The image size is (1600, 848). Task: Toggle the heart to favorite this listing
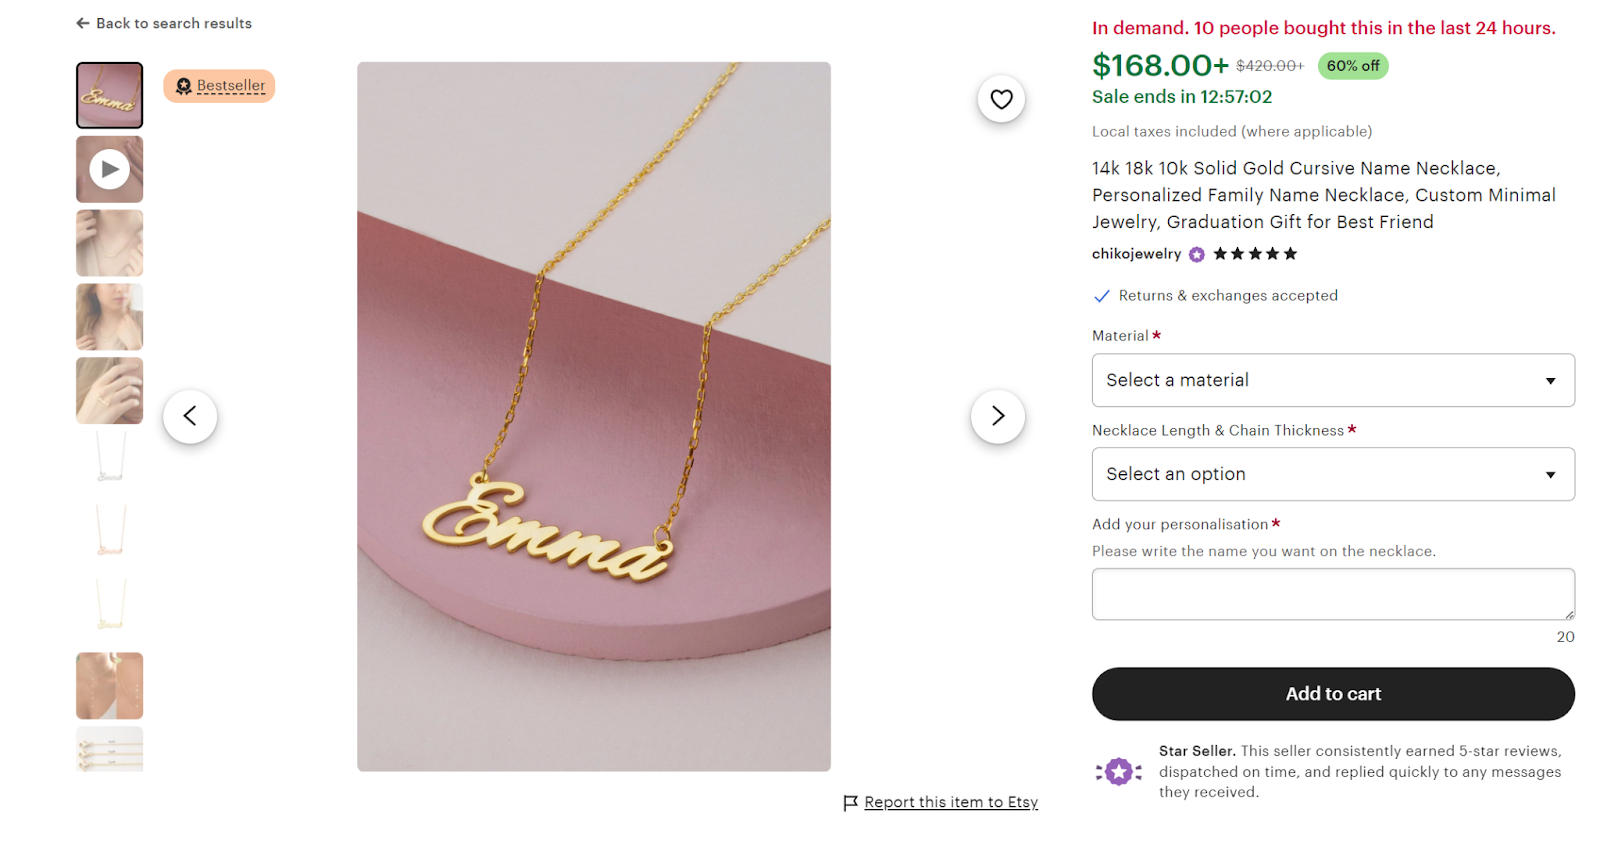(1000, 99)
